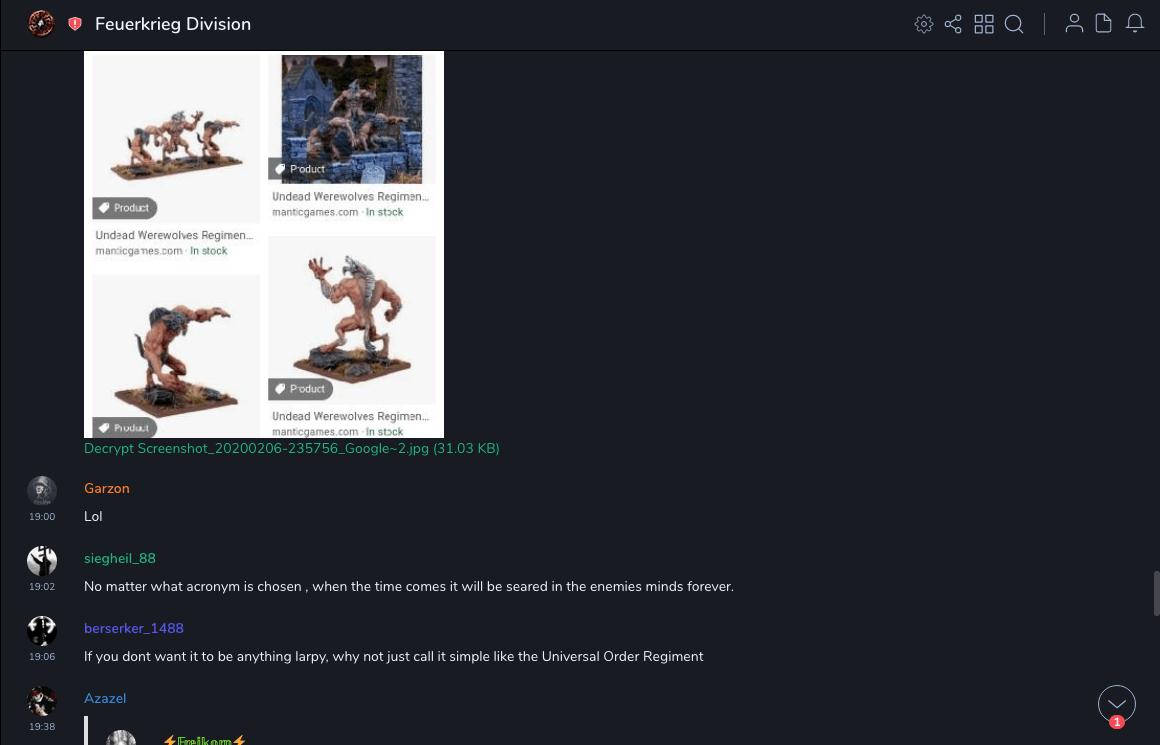Search messages with magnifier icon
The image size is (1160, 745).
pyautogui.click(x=1014, y=24)
